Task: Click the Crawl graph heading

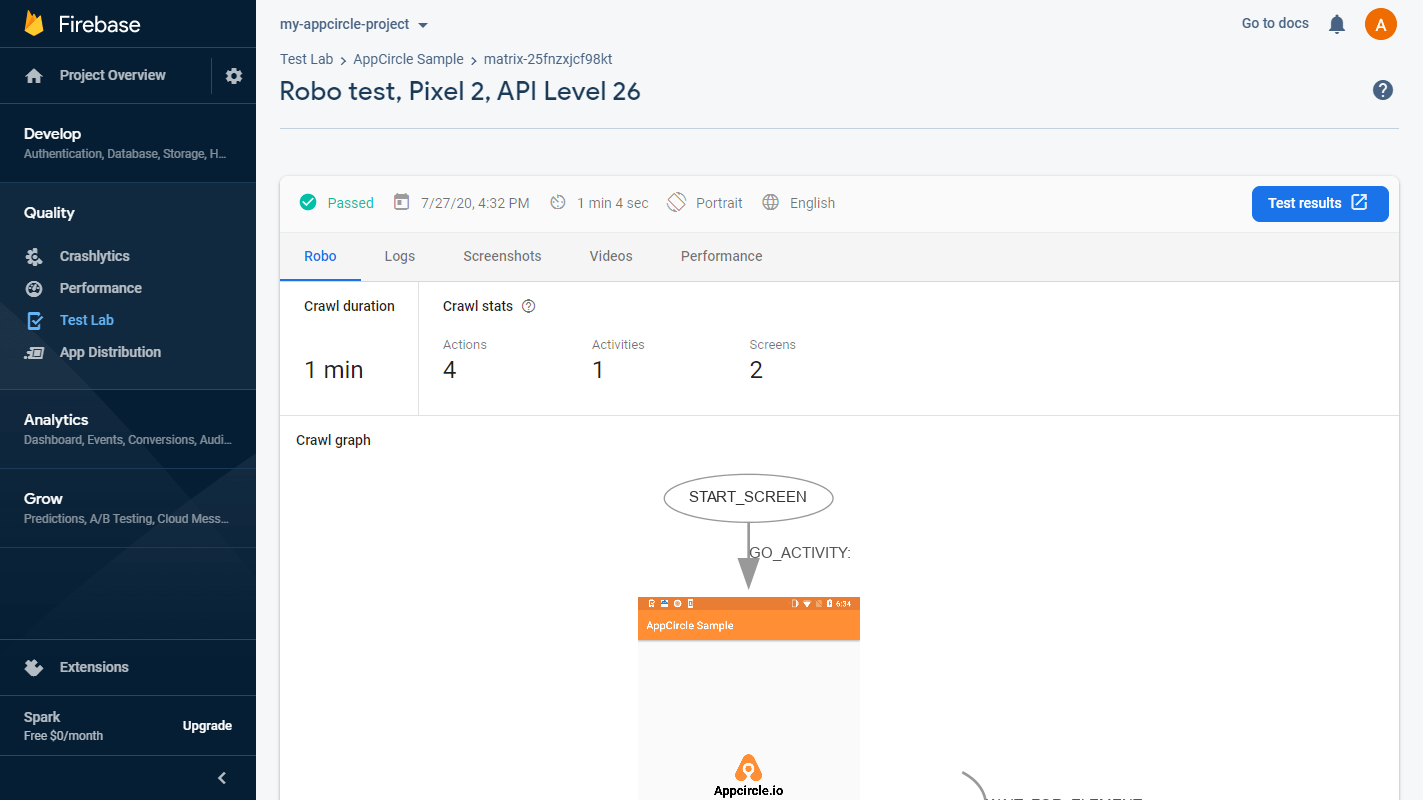Action: coord(333,440)
